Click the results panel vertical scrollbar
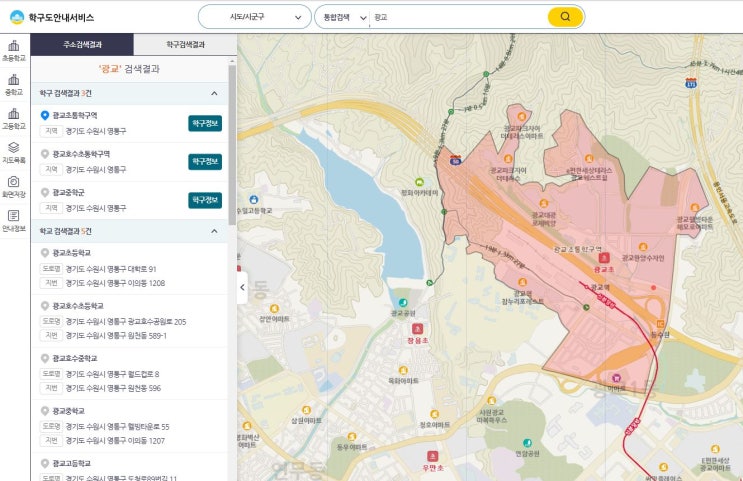 click(232, 145)
